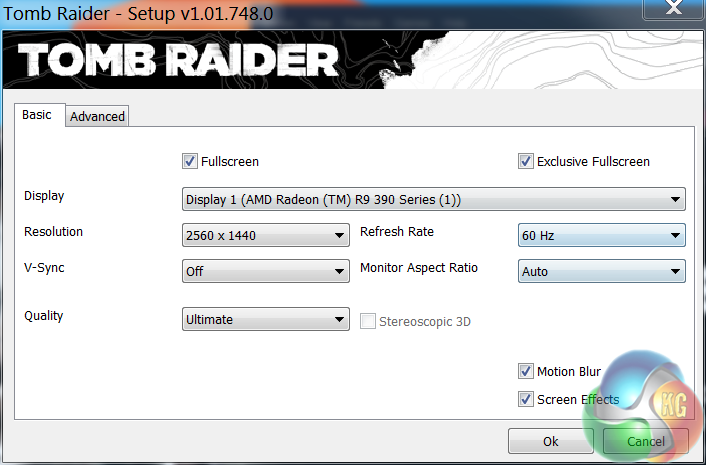Uncheck the Fullscreen checkbox
This screenshot has height=465, width=706.
click(190, 161)
